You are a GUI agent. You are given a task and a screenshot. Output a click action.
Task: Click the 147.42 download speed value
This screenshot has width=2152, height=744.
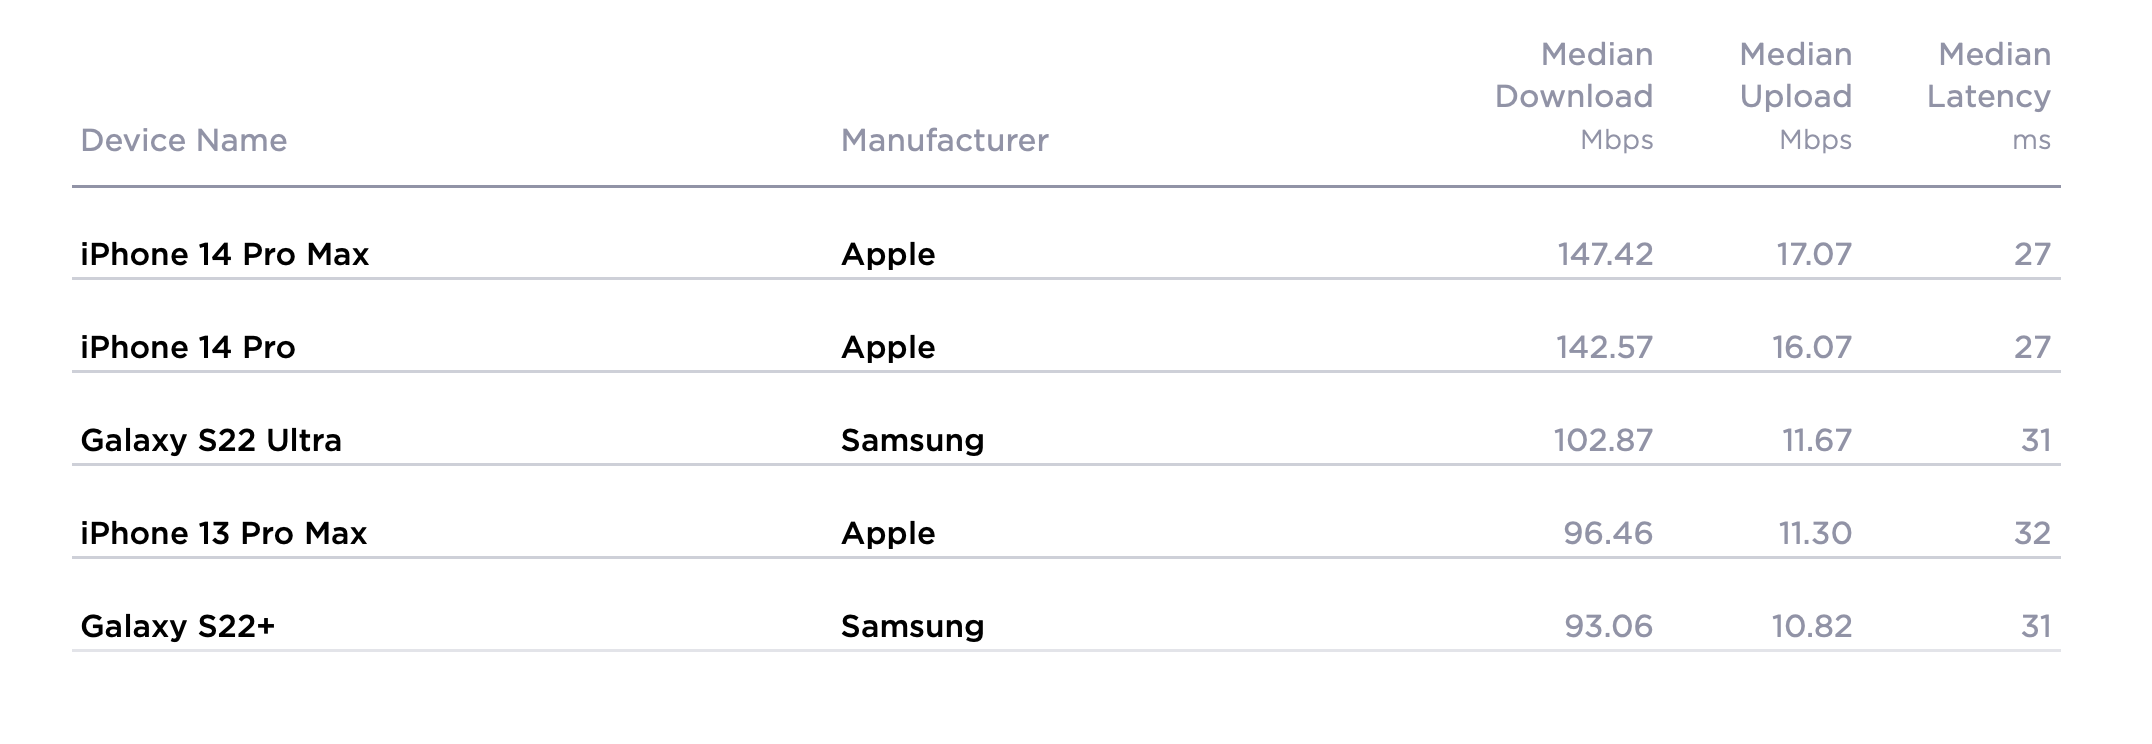pyautogui.click(x=1605, y=254)
